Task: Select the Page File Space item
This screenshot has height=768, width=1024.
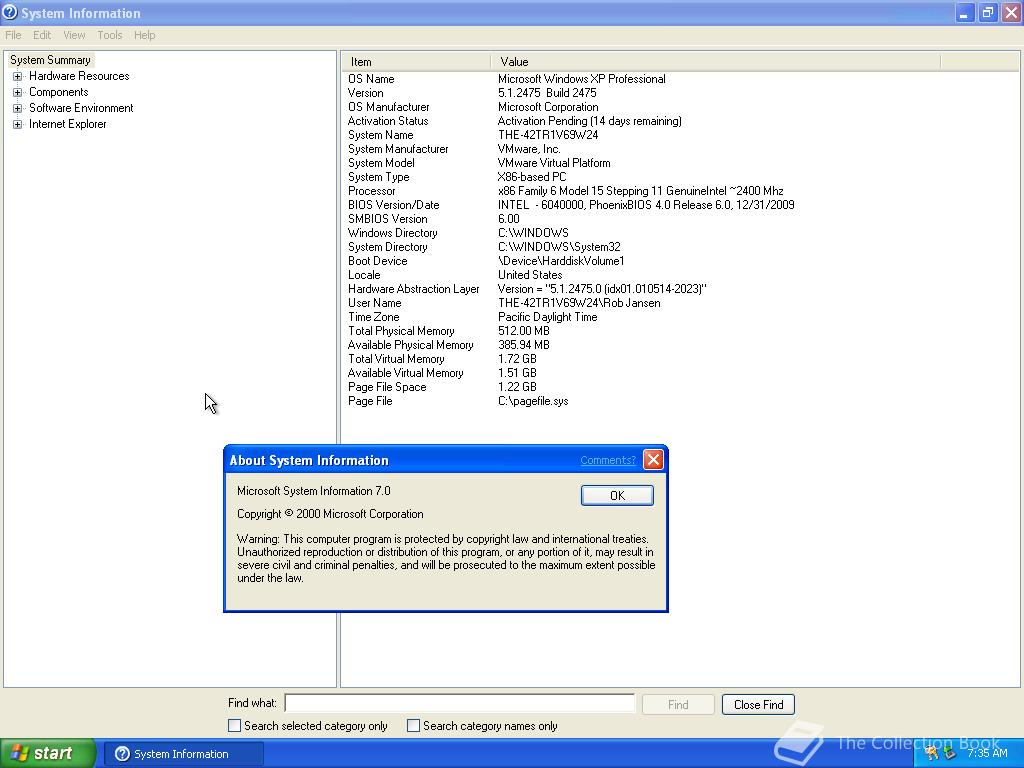Action: pos(387,387)
